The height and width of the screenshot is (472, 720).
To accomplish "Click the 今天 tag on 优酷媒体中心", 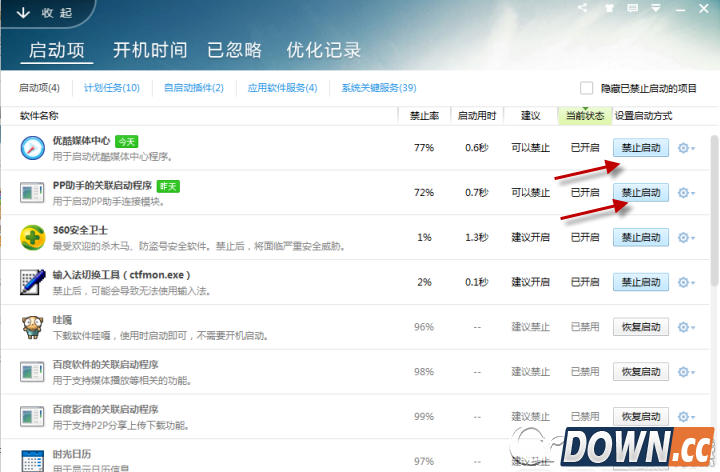I will [x=126, y=142].
